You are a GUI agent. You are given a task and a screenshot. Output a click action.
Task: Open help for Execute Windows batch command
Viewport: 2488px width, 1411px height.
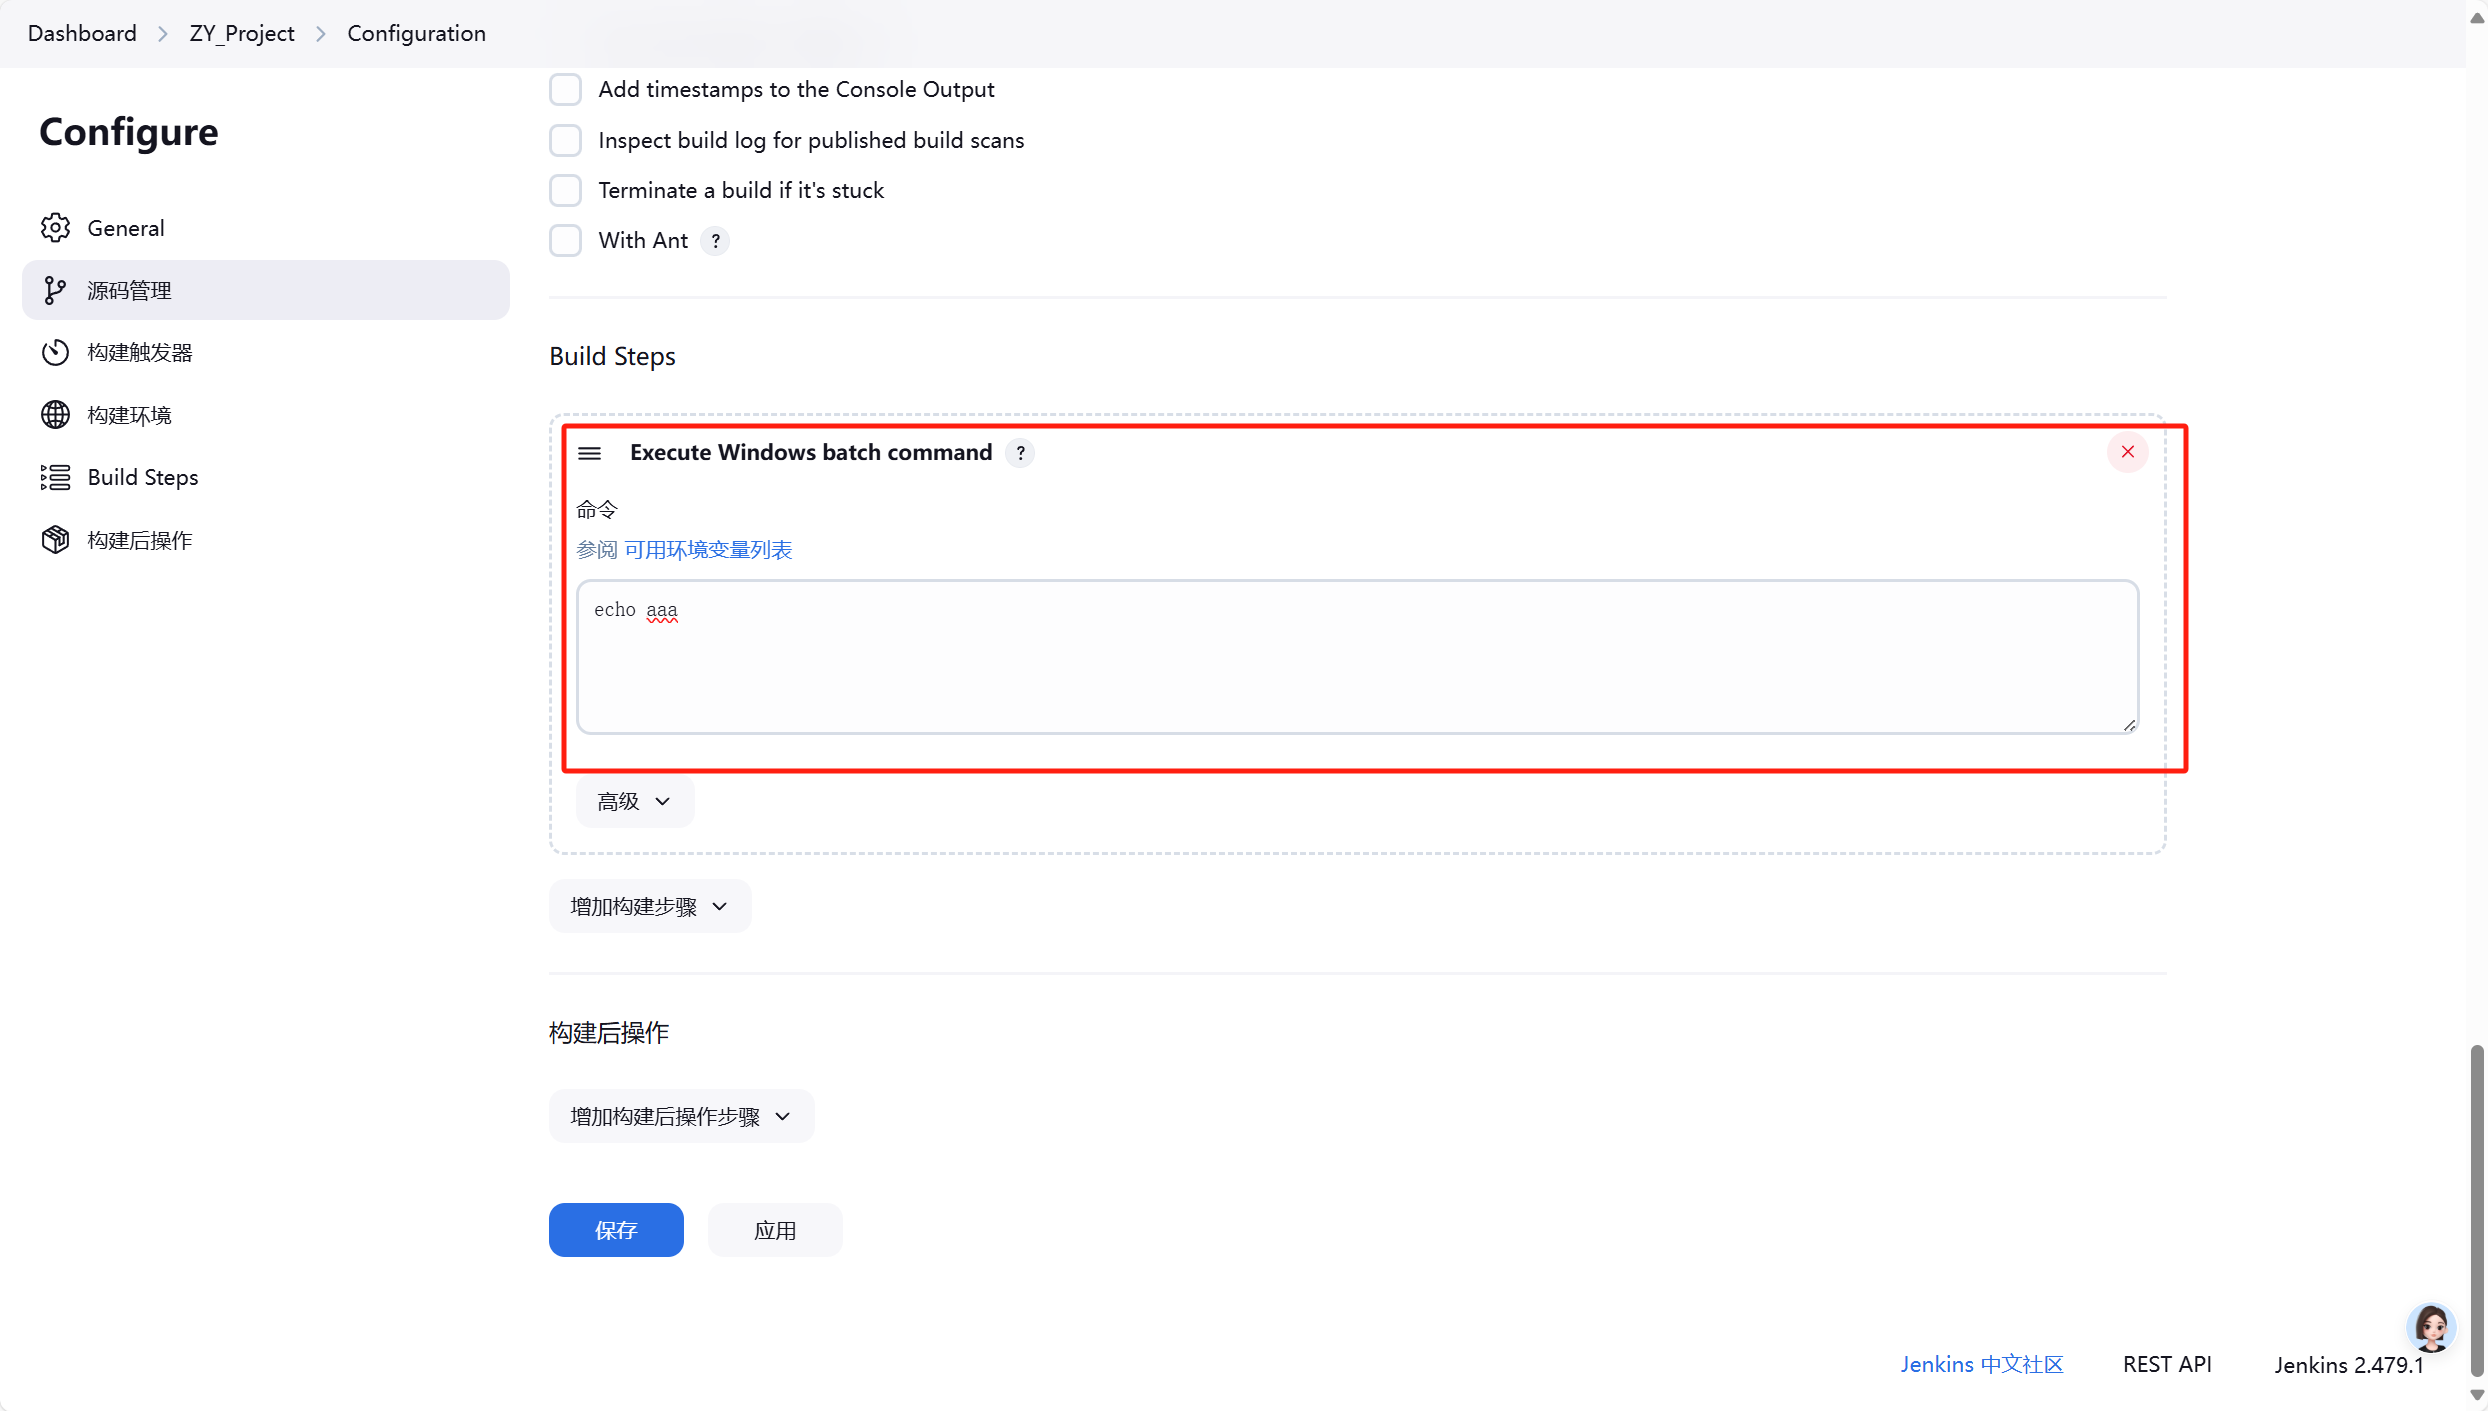click(x=1020, y=452)
